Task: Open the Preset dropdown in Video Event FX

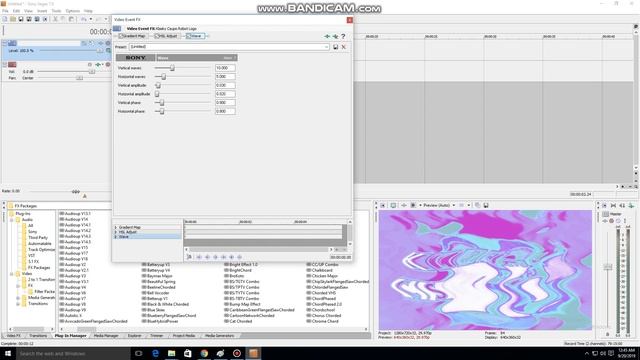Action: click(x=326, y=47)
